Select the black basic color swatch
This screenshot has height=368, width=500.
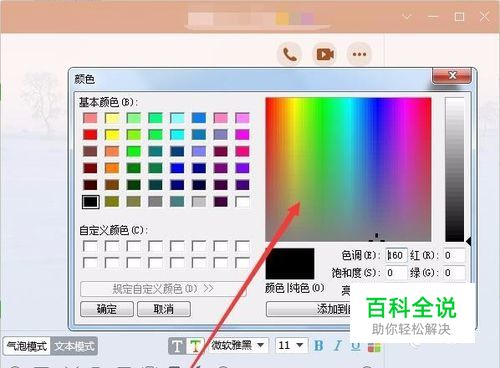click(90, 202)
